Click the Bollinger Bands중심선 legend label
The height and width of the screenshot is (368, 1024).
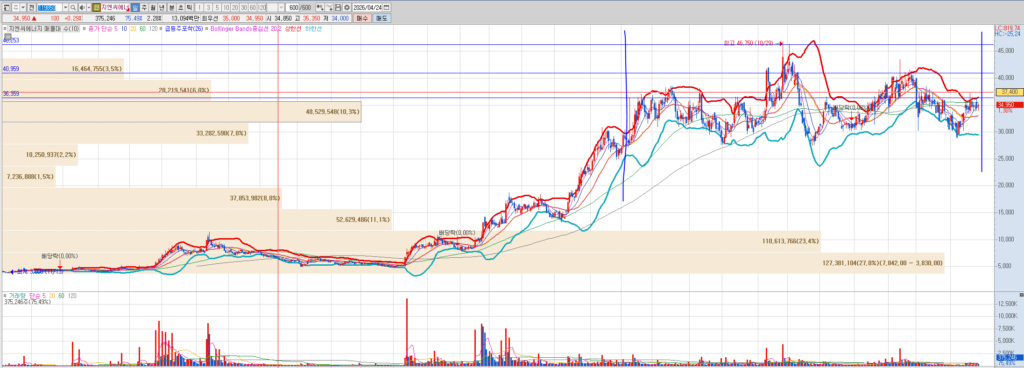(x=240, y=29)
